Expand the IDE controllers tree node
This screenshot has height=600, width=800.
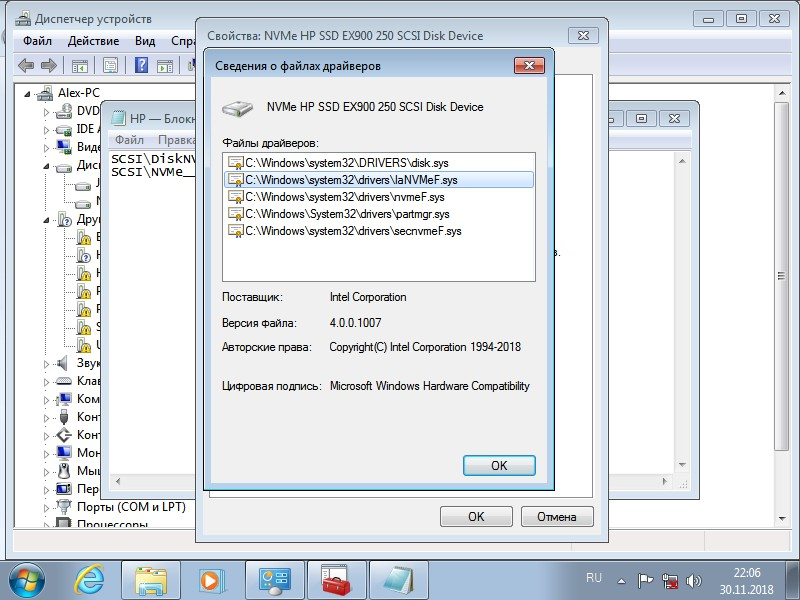(x=46, y=130)
